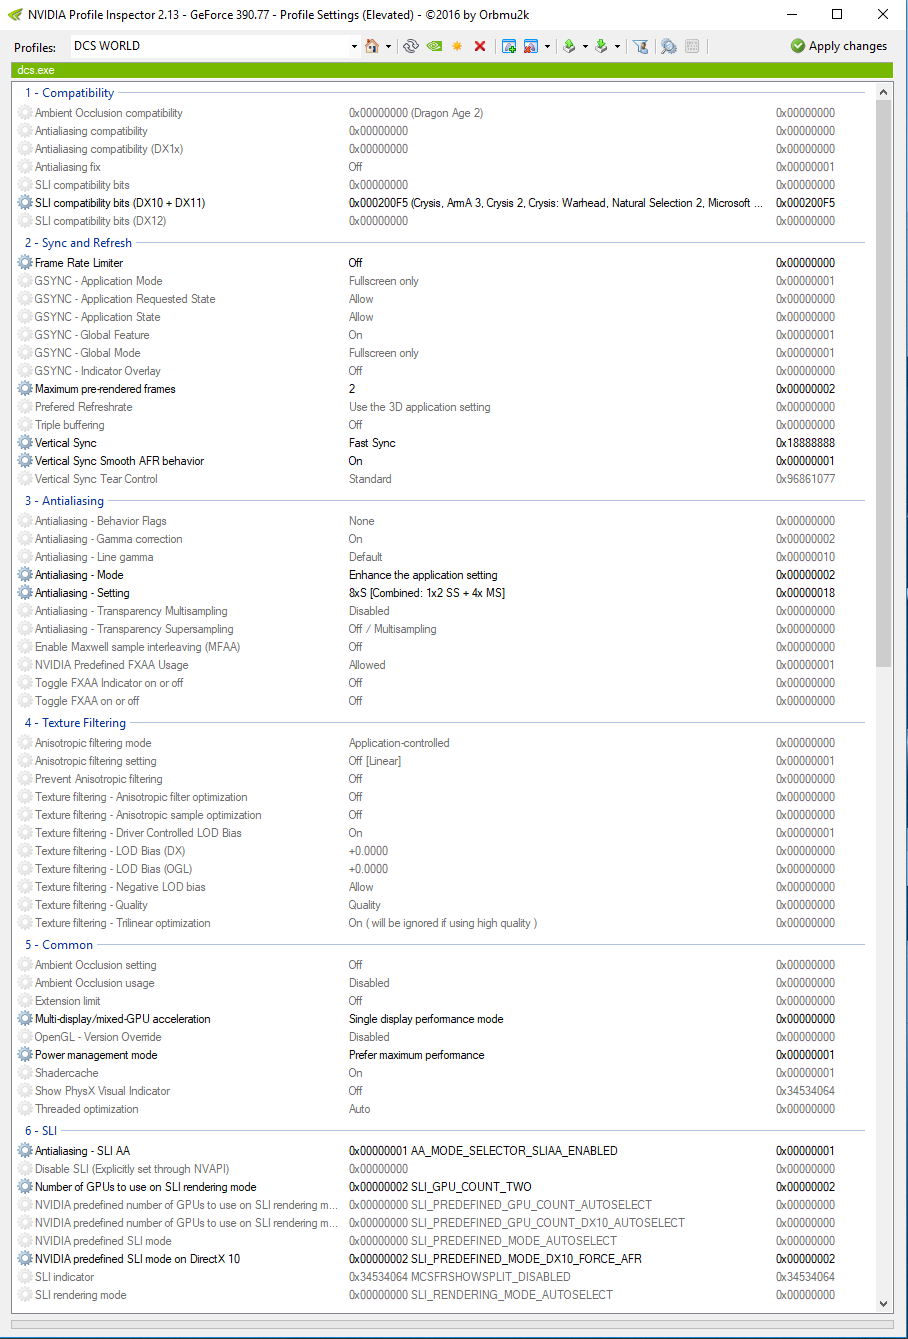Image resolution: width=908 pixels, height=1339 pixels.
Task: Click gear icon of Vertical Sync Smooth AFR behavior
Action: [x=25, y=461]
